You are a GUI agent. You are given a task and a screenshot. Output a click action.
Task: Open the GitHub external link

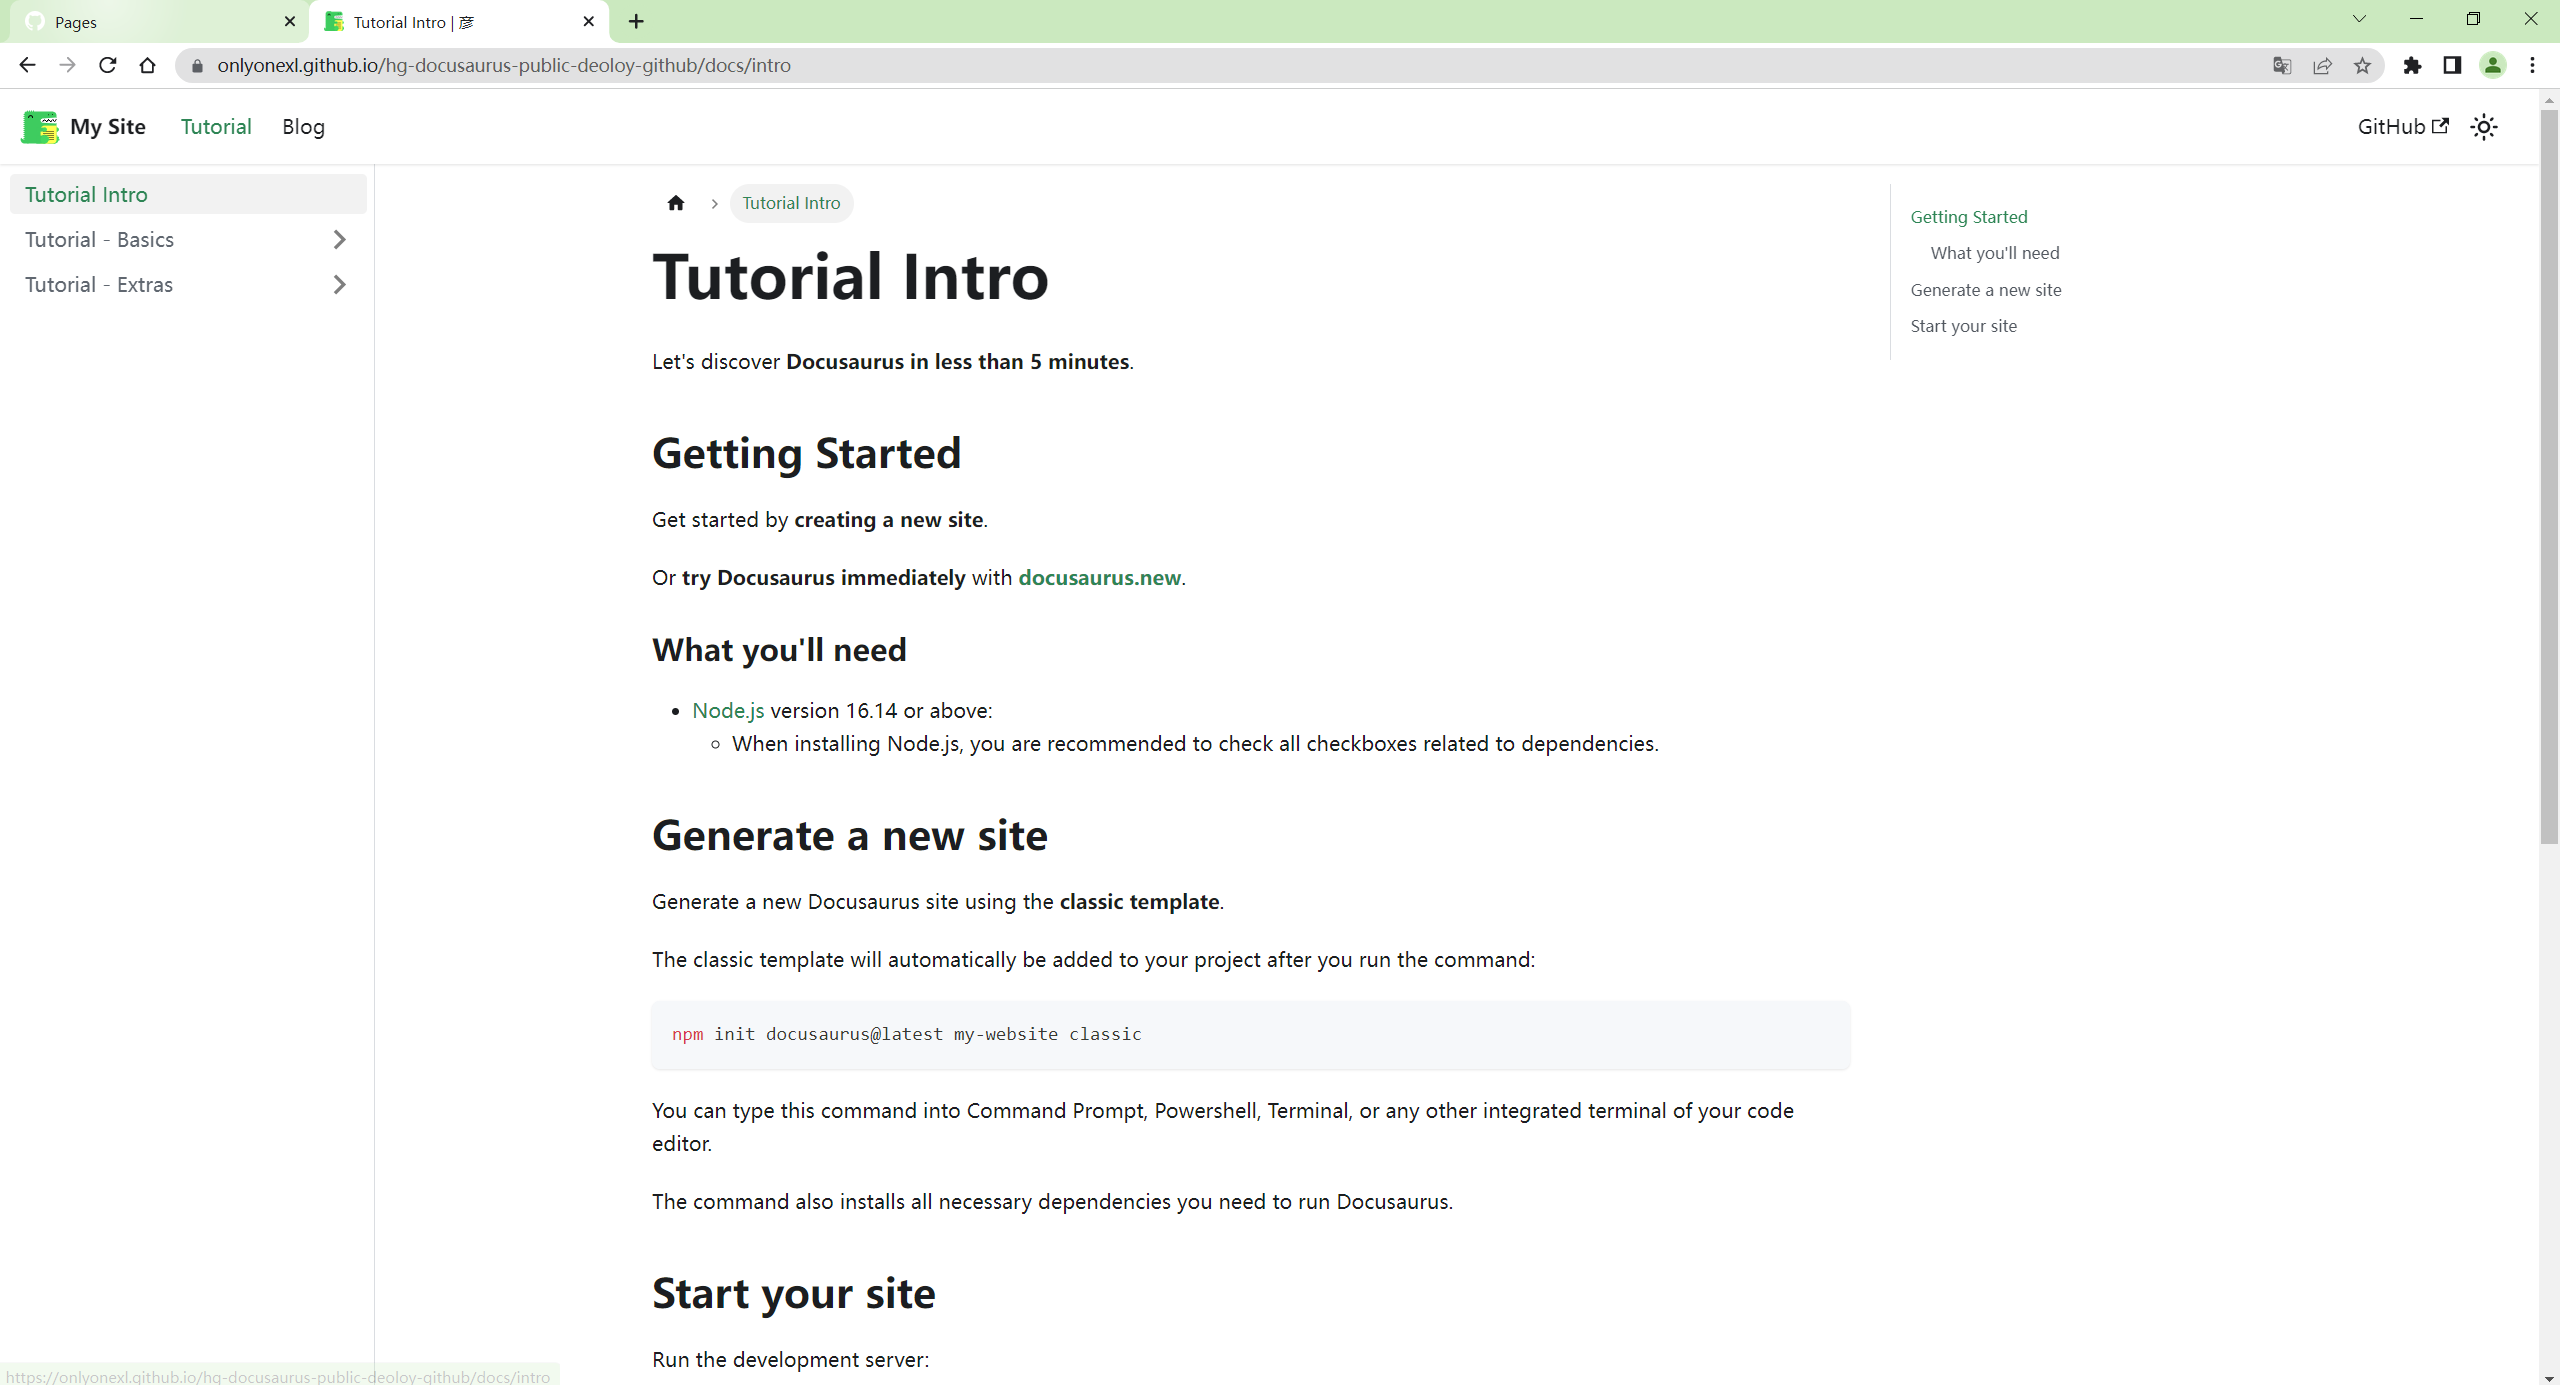(2402, 127)
